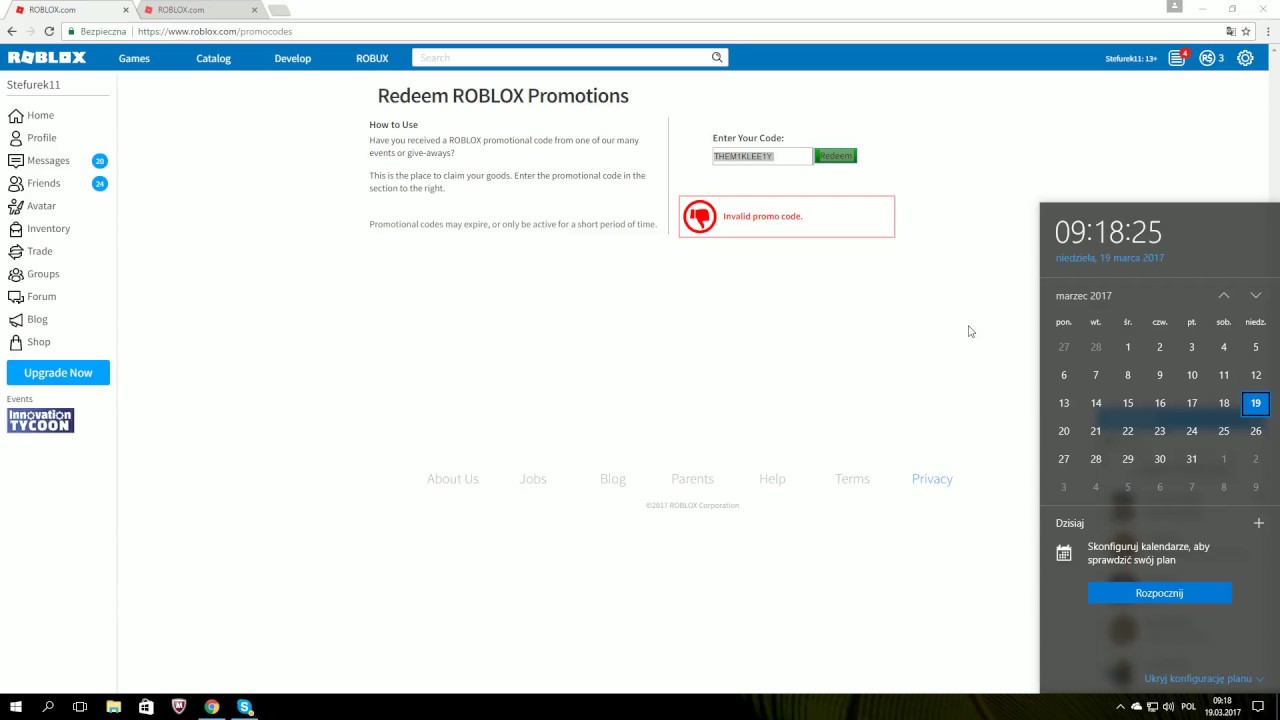Open the ROBUX menu in the header
The image size is (1280, 720).
point(372,58)
